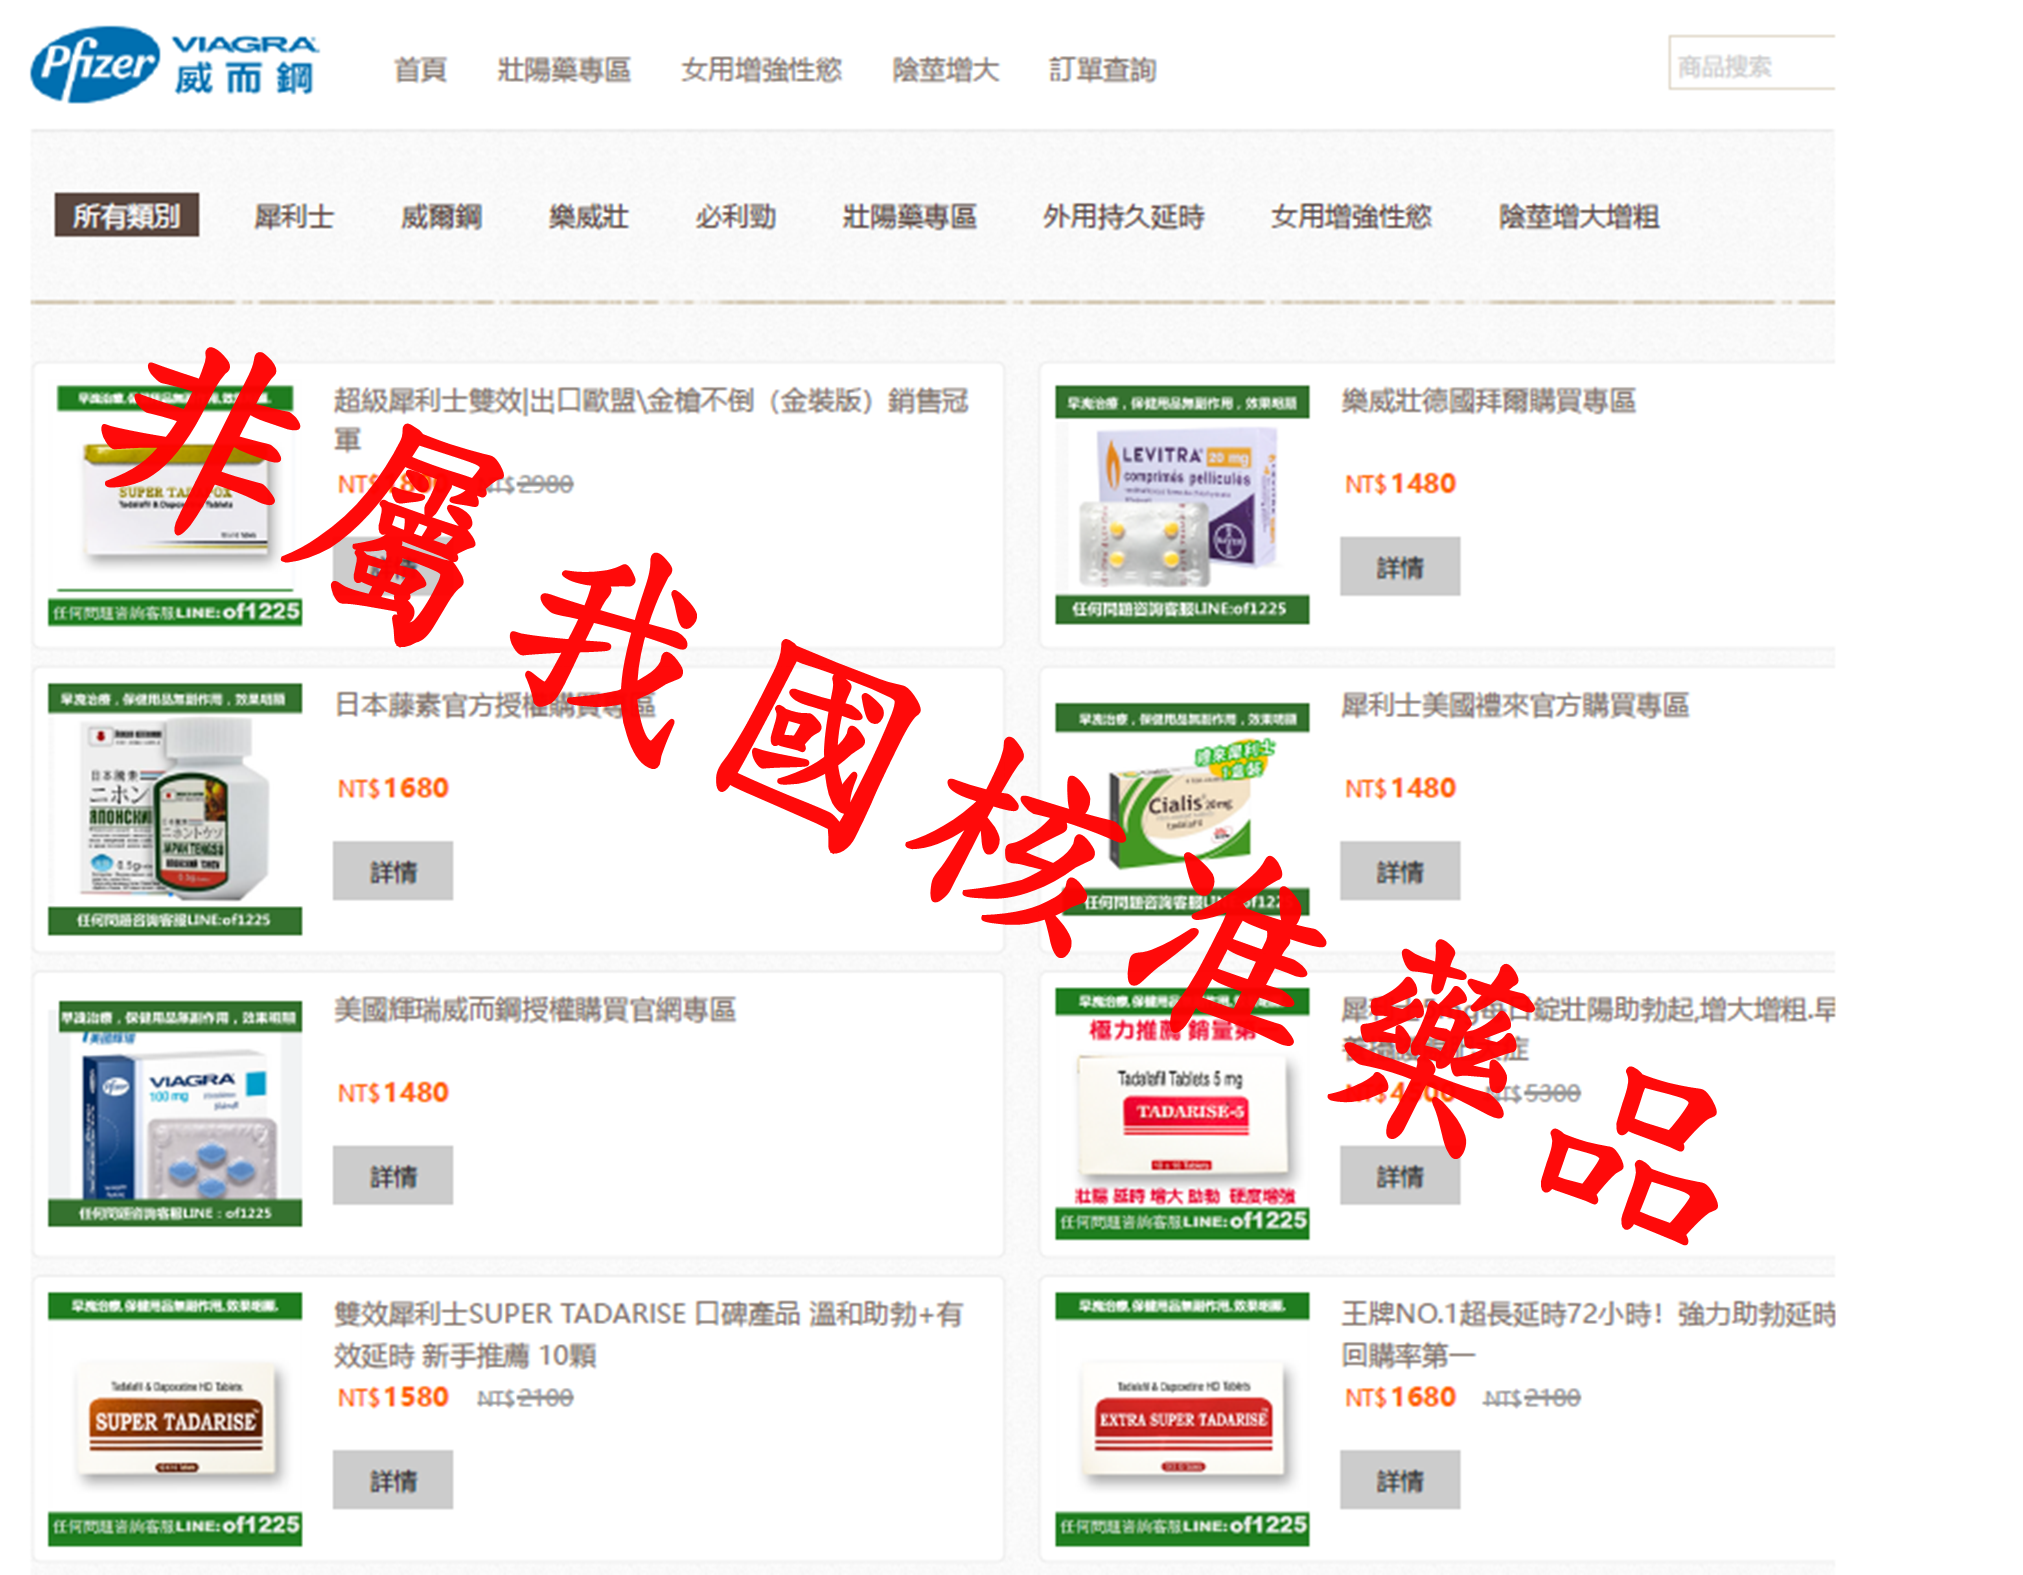Click struck-through NT$2980 original price
This screenshot has width=2023, height=1575.
(527, 485)
